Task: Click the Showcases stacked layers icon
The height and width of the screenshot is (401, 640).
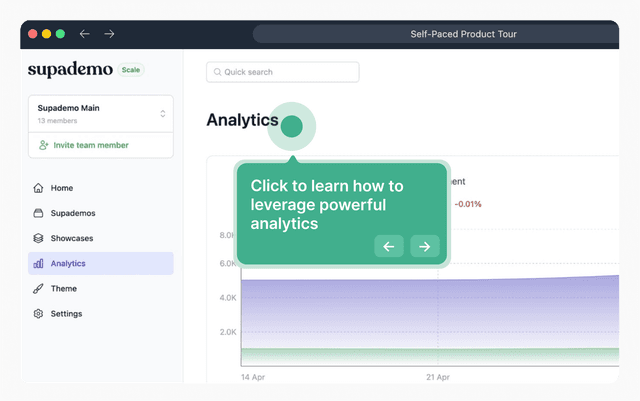Action: (x=38, y=239)
